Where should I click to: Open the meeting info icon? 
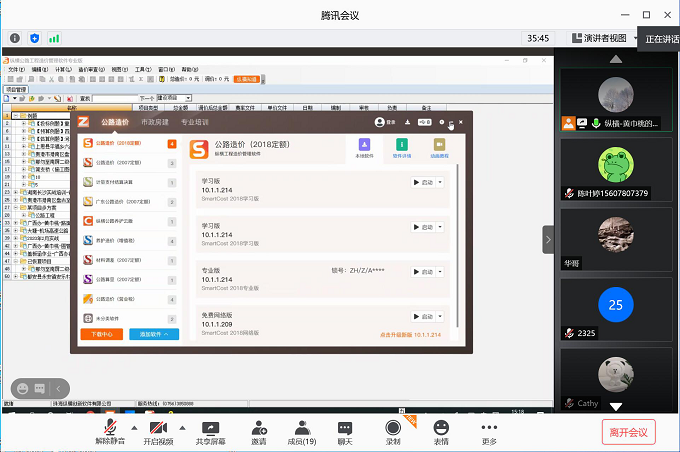(15, 38)
